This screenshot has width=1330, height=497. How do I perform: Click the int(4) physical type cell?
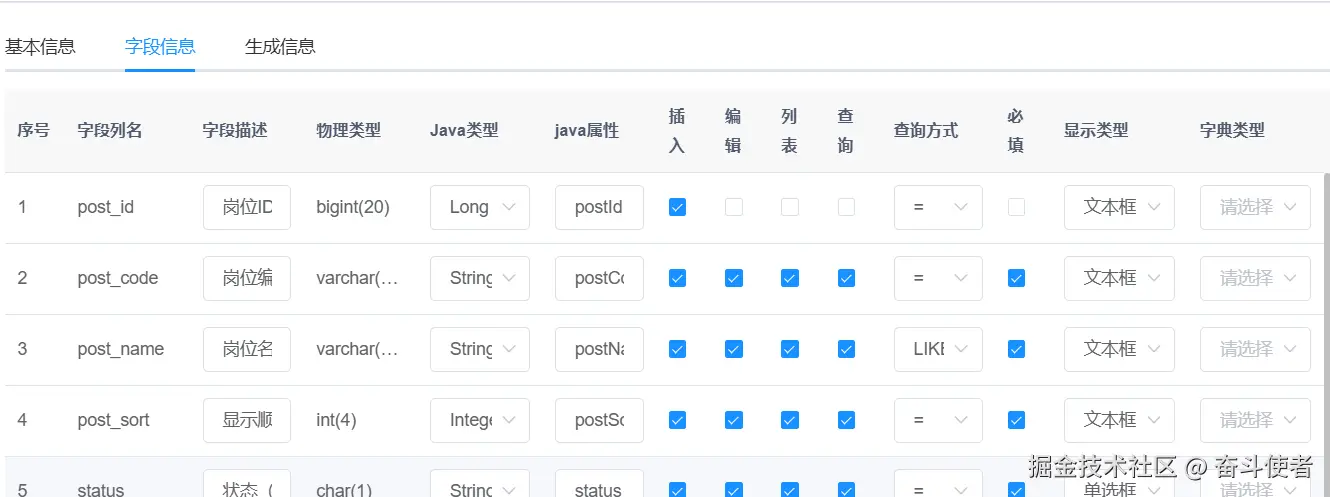pos(336,420)
